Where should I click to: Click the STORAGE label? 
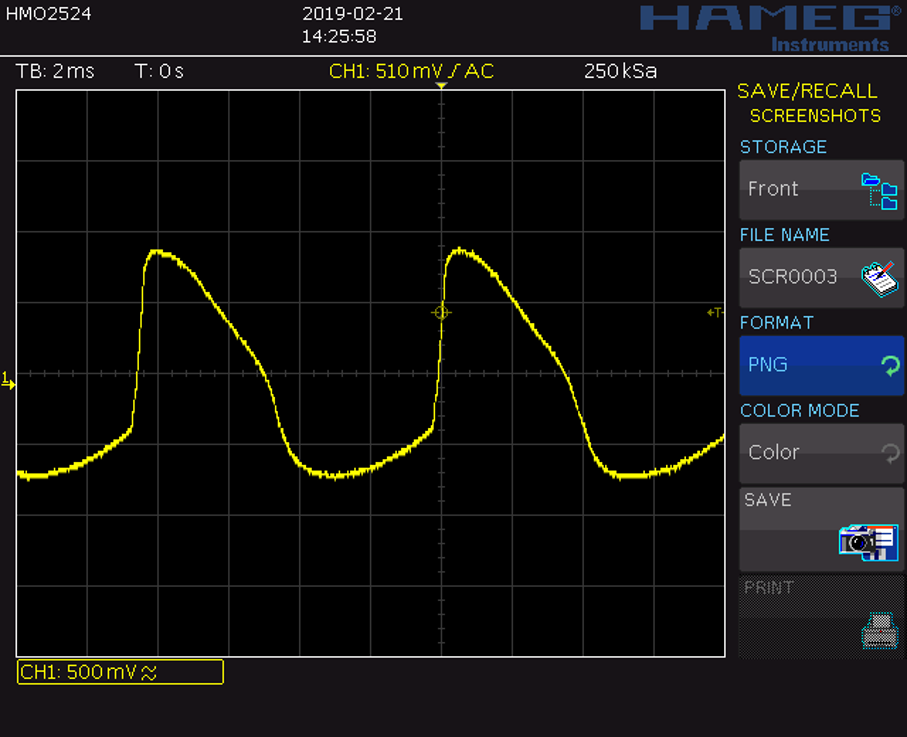783,147
